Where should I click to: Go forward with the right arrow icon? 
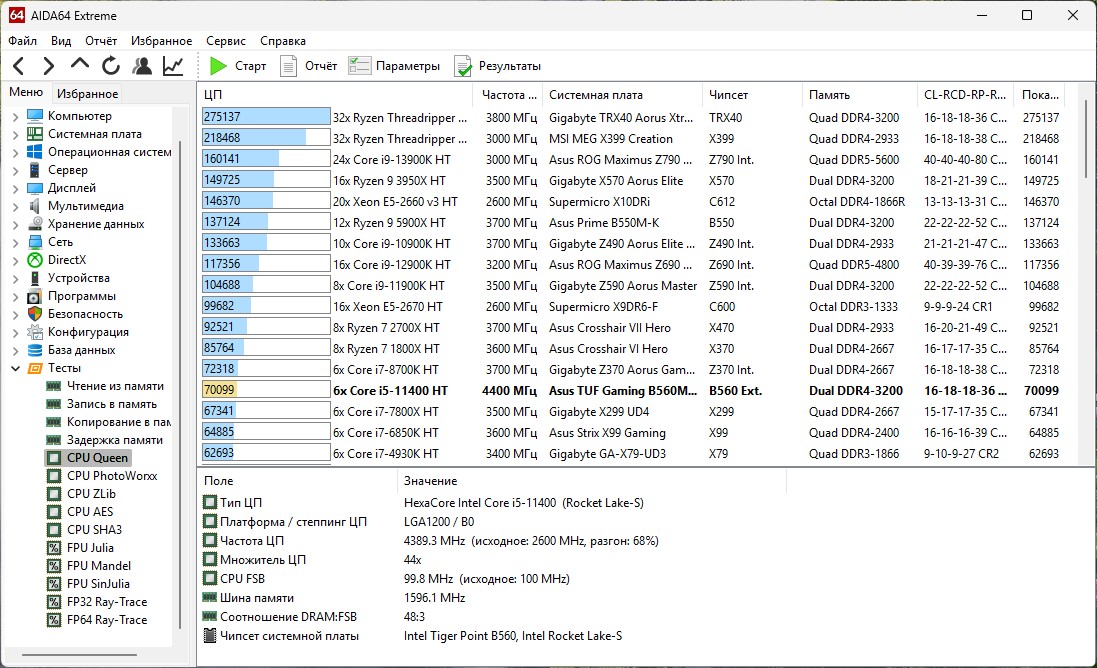(x=48, y=66)
